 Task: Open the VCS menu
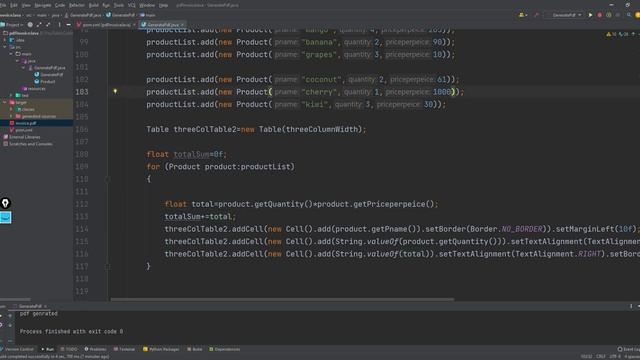pyautogui.click(x=131, y=5)
